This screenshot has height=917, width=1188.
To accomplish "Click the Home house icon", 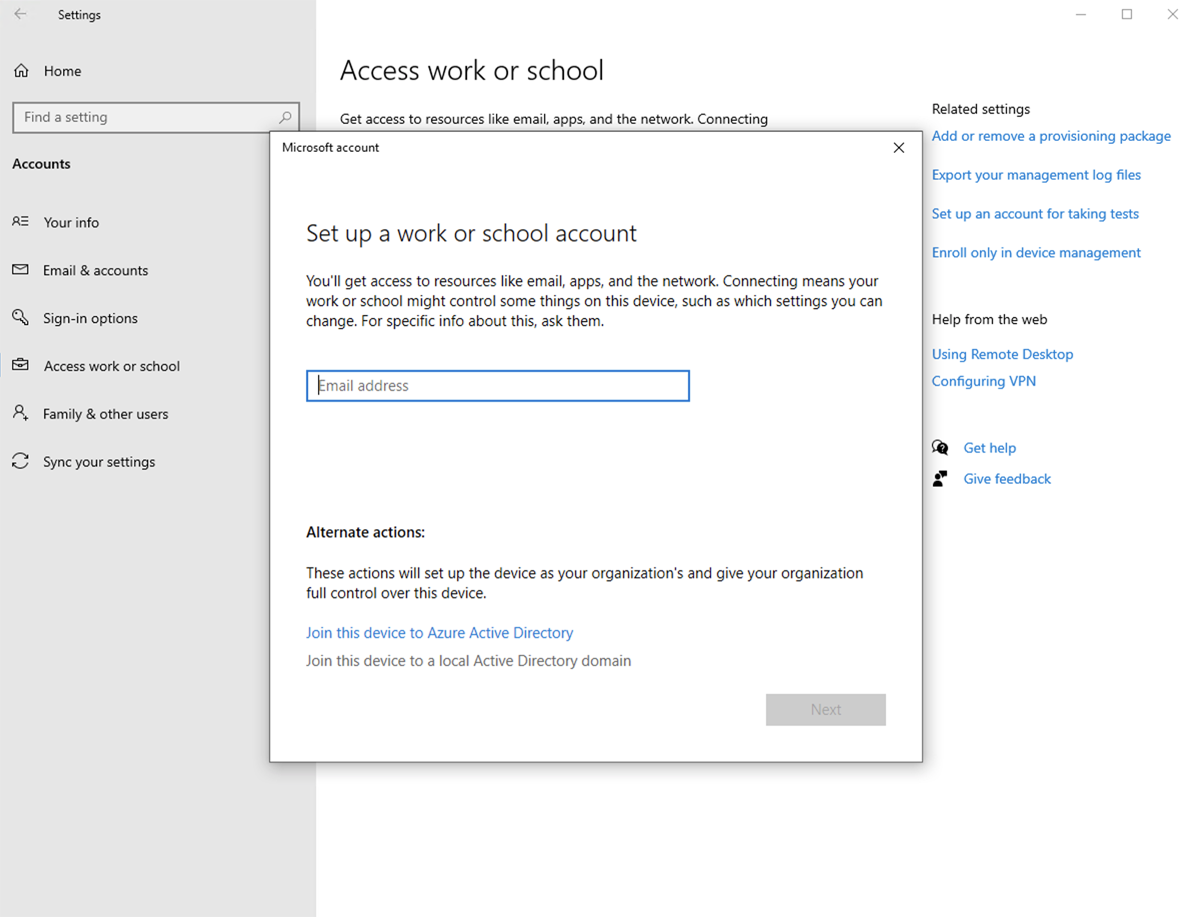I will [x=21, y=70].
